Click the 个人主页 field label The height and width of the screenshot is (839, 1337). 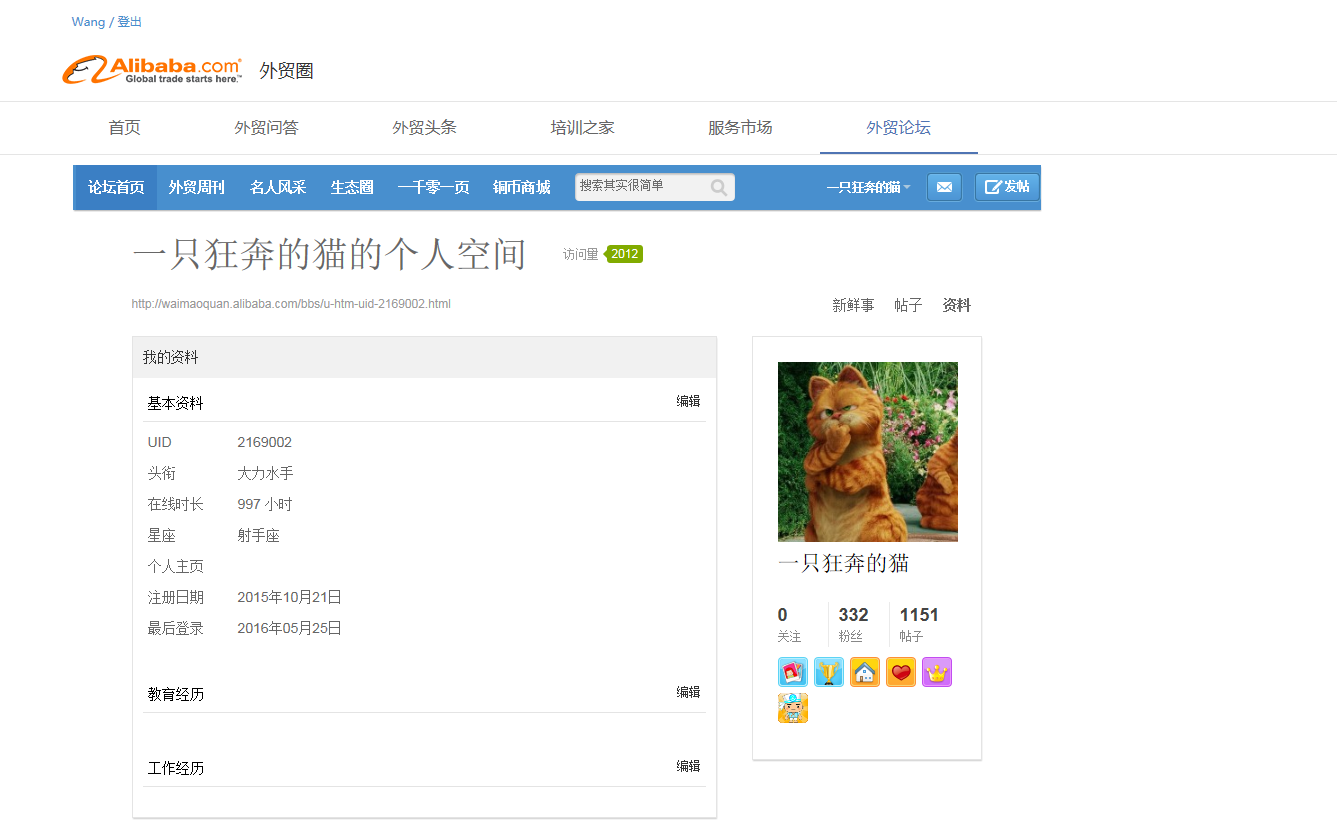[176, 566]
